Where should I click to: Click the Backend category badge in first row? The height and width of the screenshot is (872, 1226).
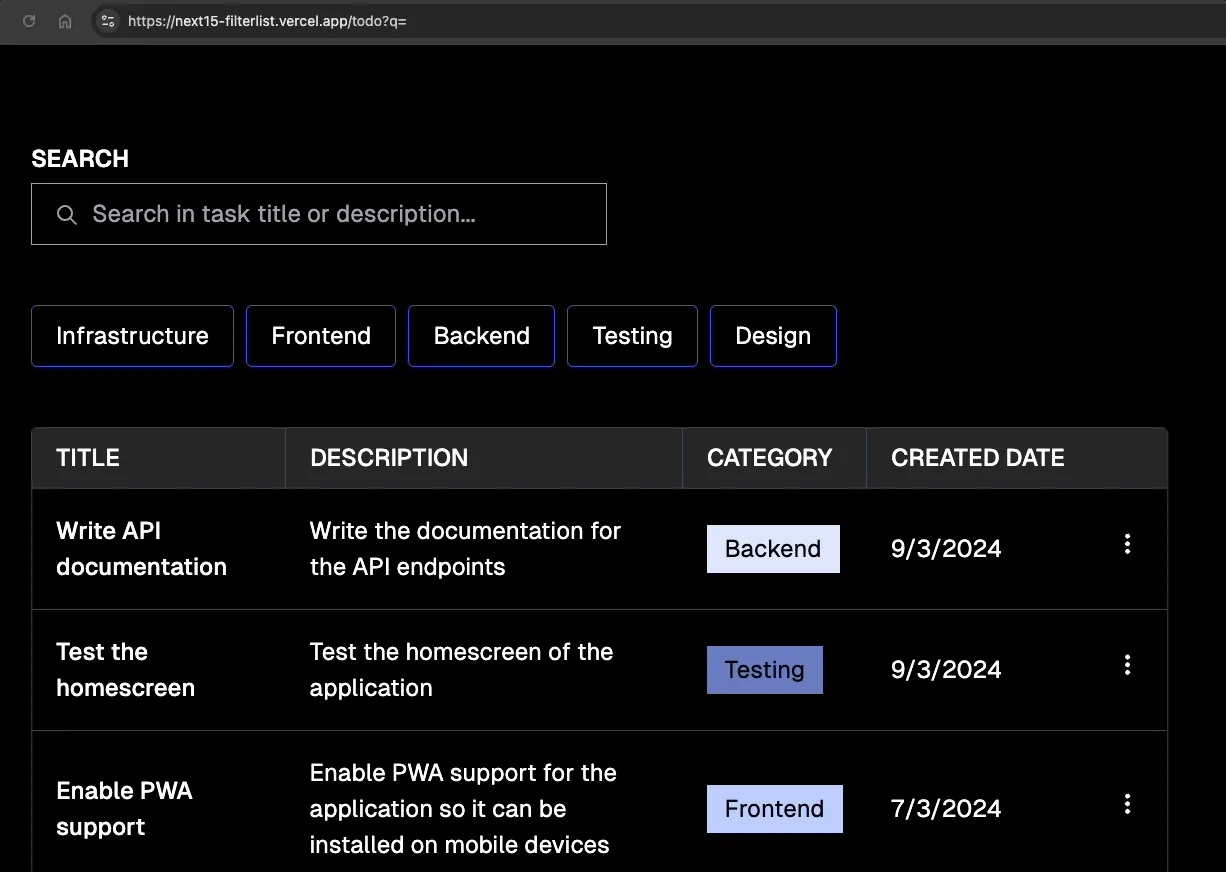coord(773,549)
